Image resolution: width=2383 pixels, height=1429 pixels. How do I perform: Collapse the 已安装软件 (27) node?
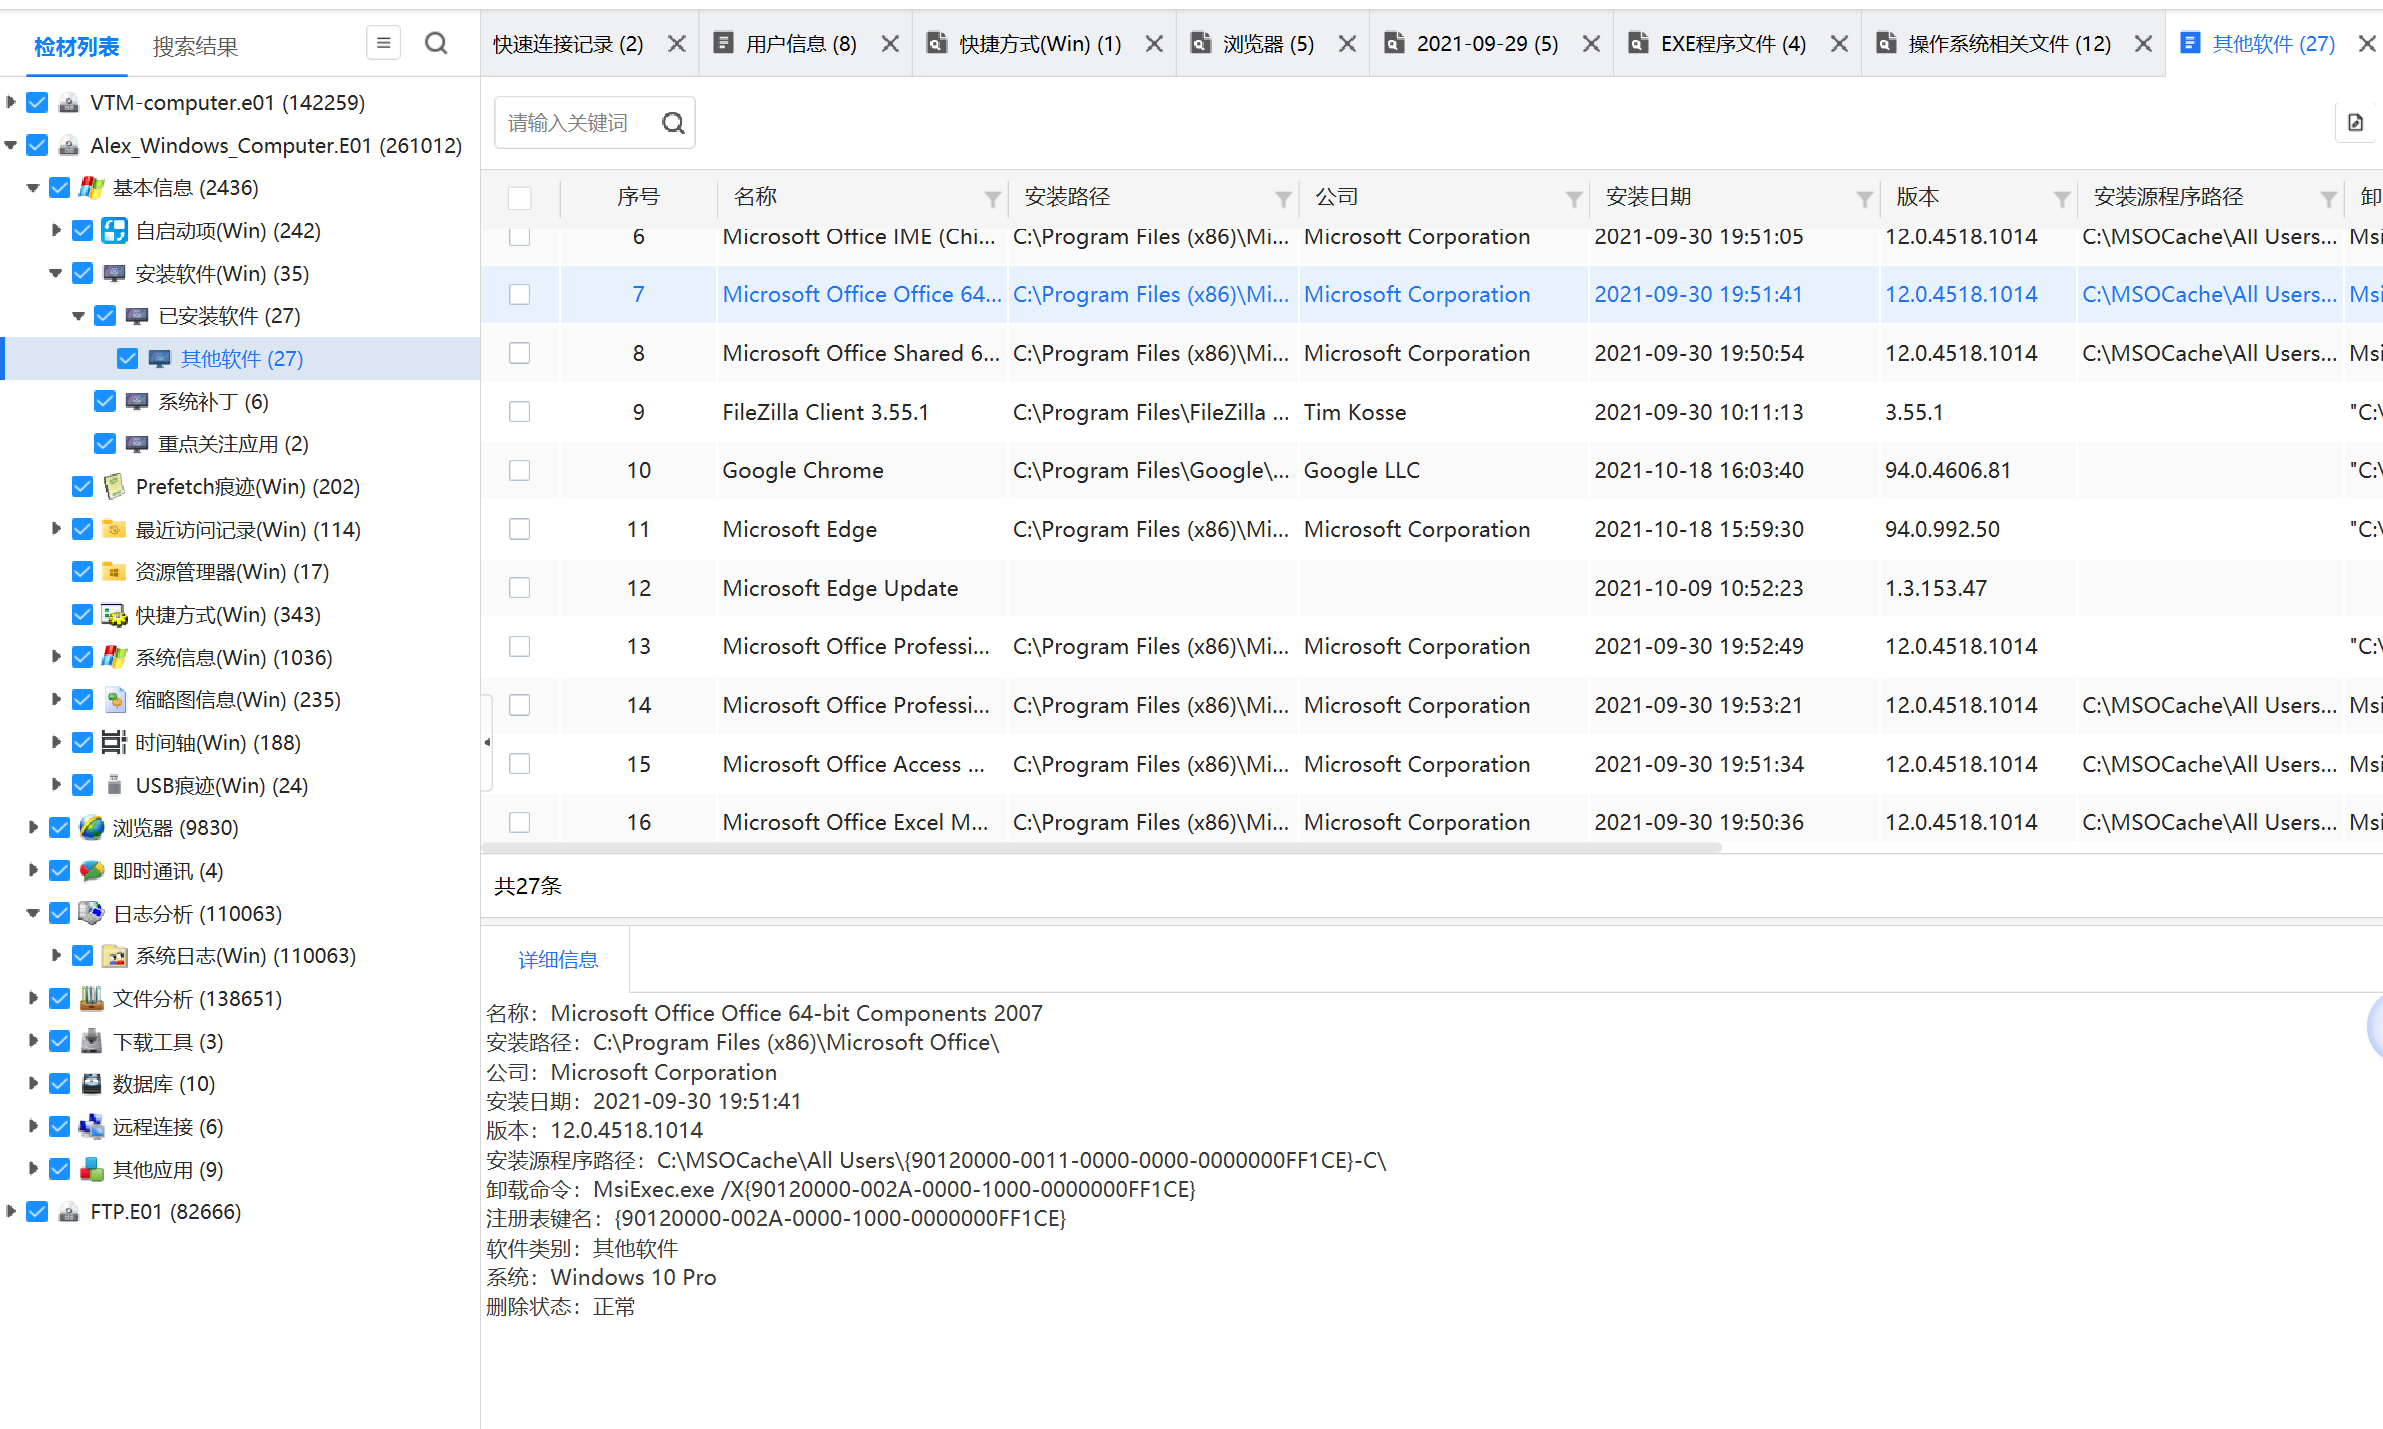click(x=78, y=316)
